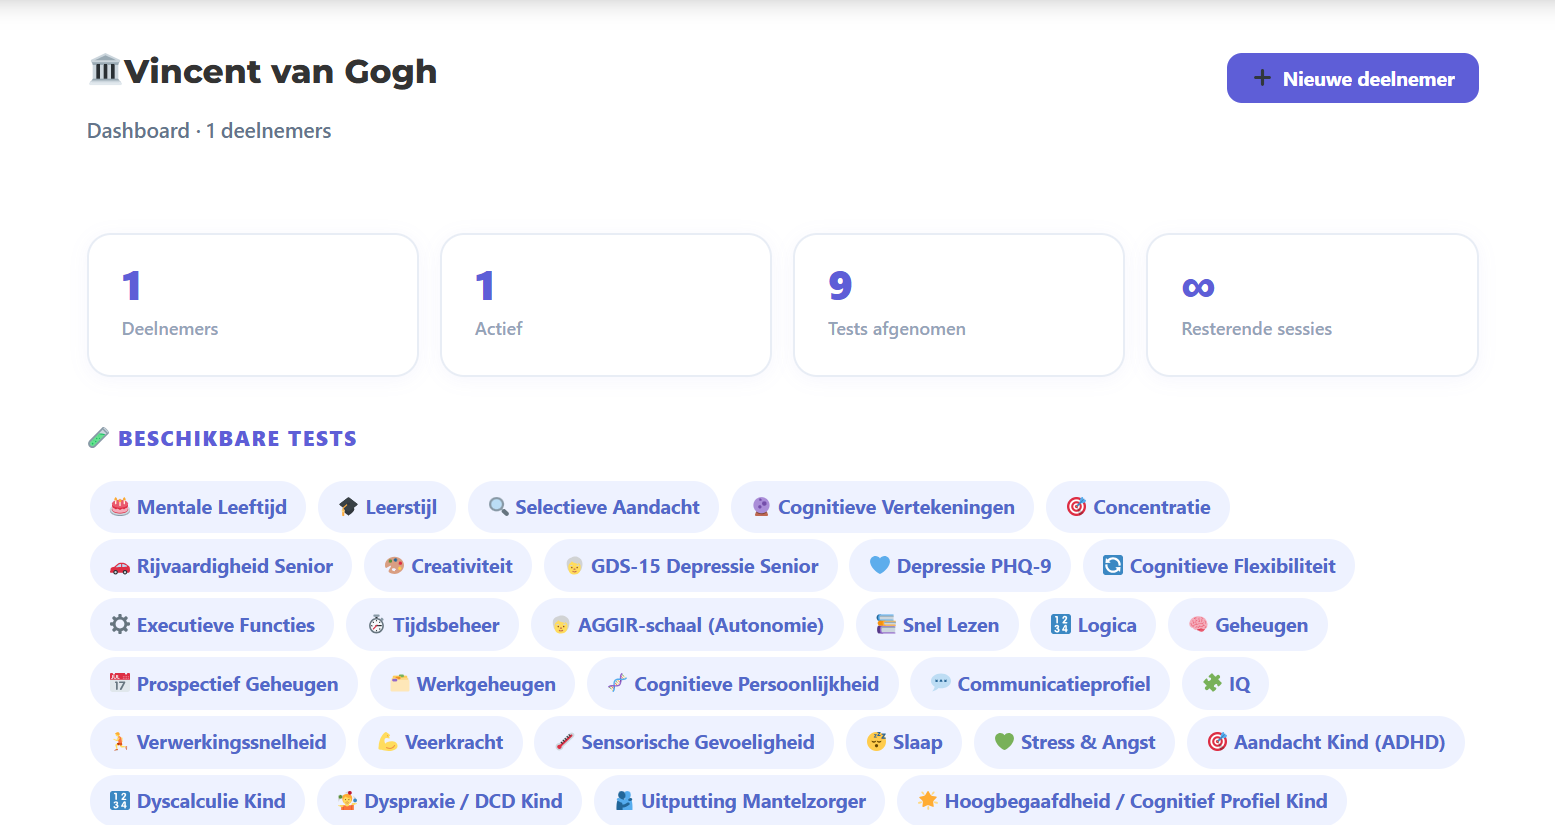Click the crystal ball icon on Cognitieve Vertekeningen
Viewport: 1555px width, 825px height.
tap(761, 507)
